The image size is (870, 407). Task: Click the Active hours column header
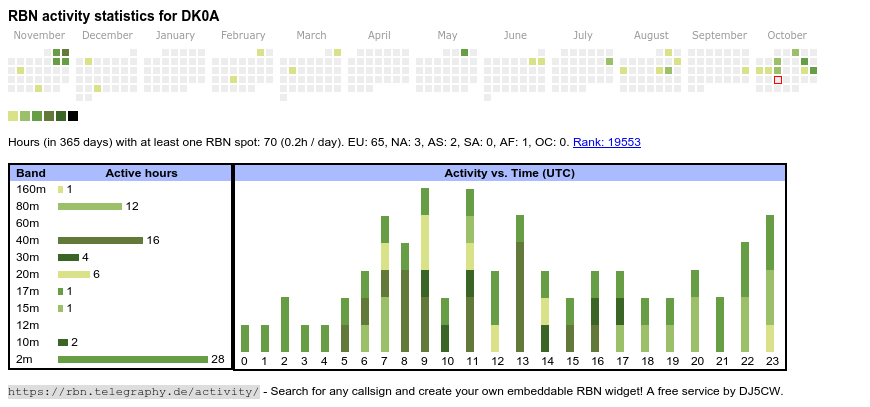(x=141, y=173)
